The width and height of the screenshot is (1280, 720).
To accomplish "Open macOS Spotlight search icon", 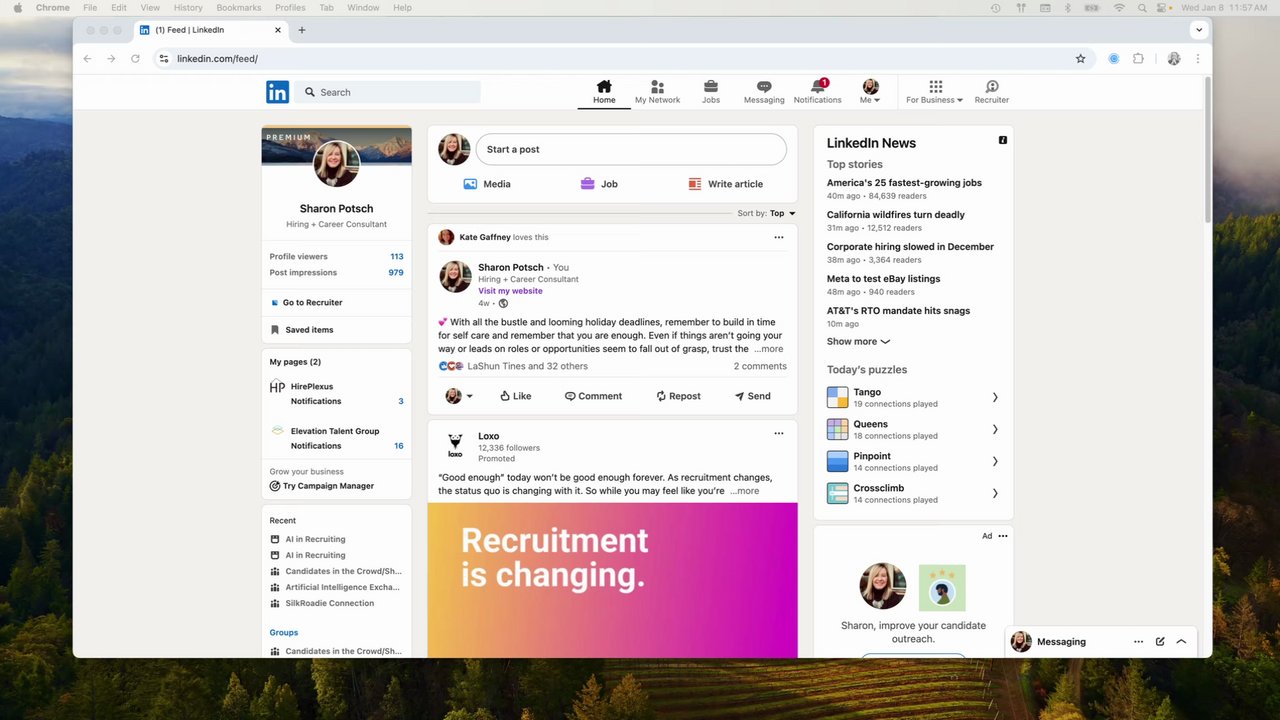I will pyautogui.click(x=1141, y=7).
